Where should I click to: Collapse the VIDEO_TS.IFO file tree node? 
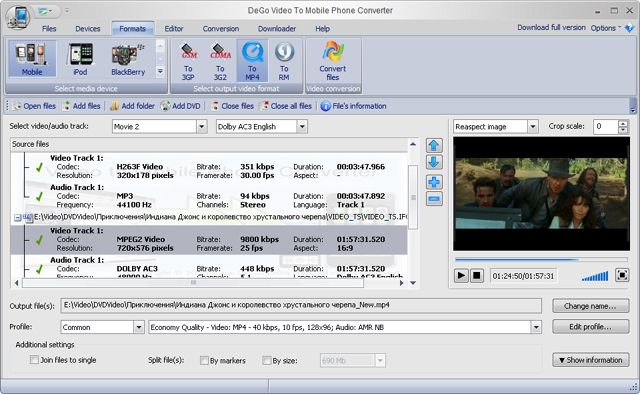coord(17,218)
